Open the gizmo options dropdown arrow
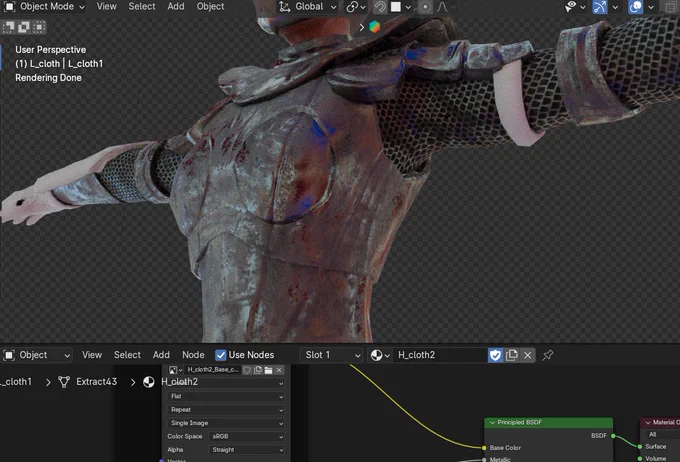680x462 pixels. click(615, 7)
